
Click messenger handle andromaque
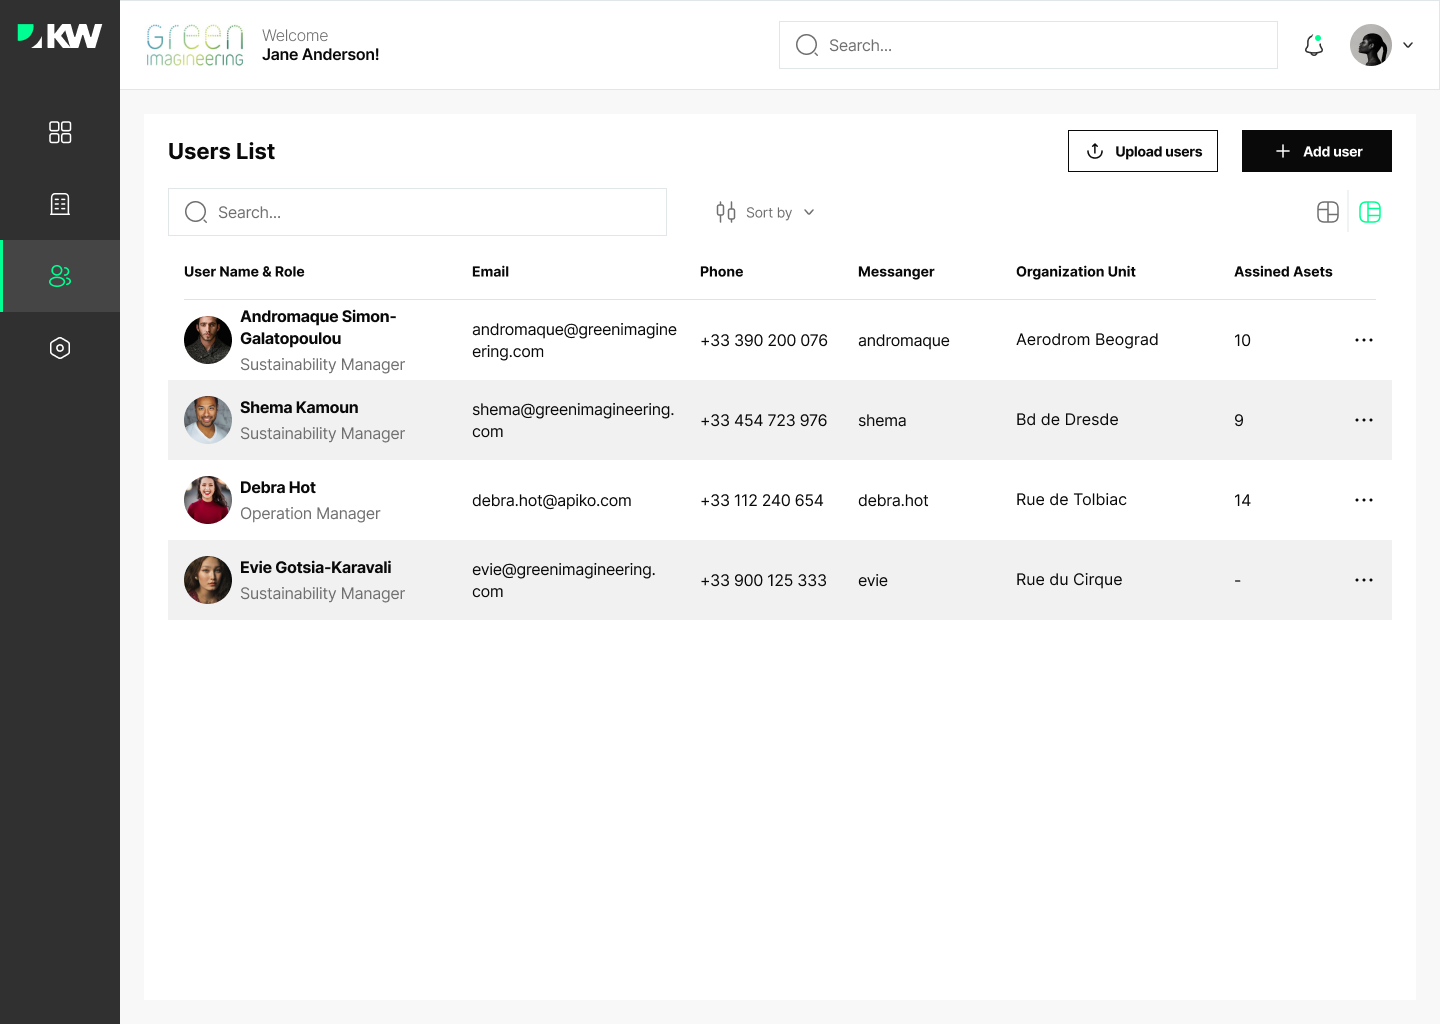[904, 340]
